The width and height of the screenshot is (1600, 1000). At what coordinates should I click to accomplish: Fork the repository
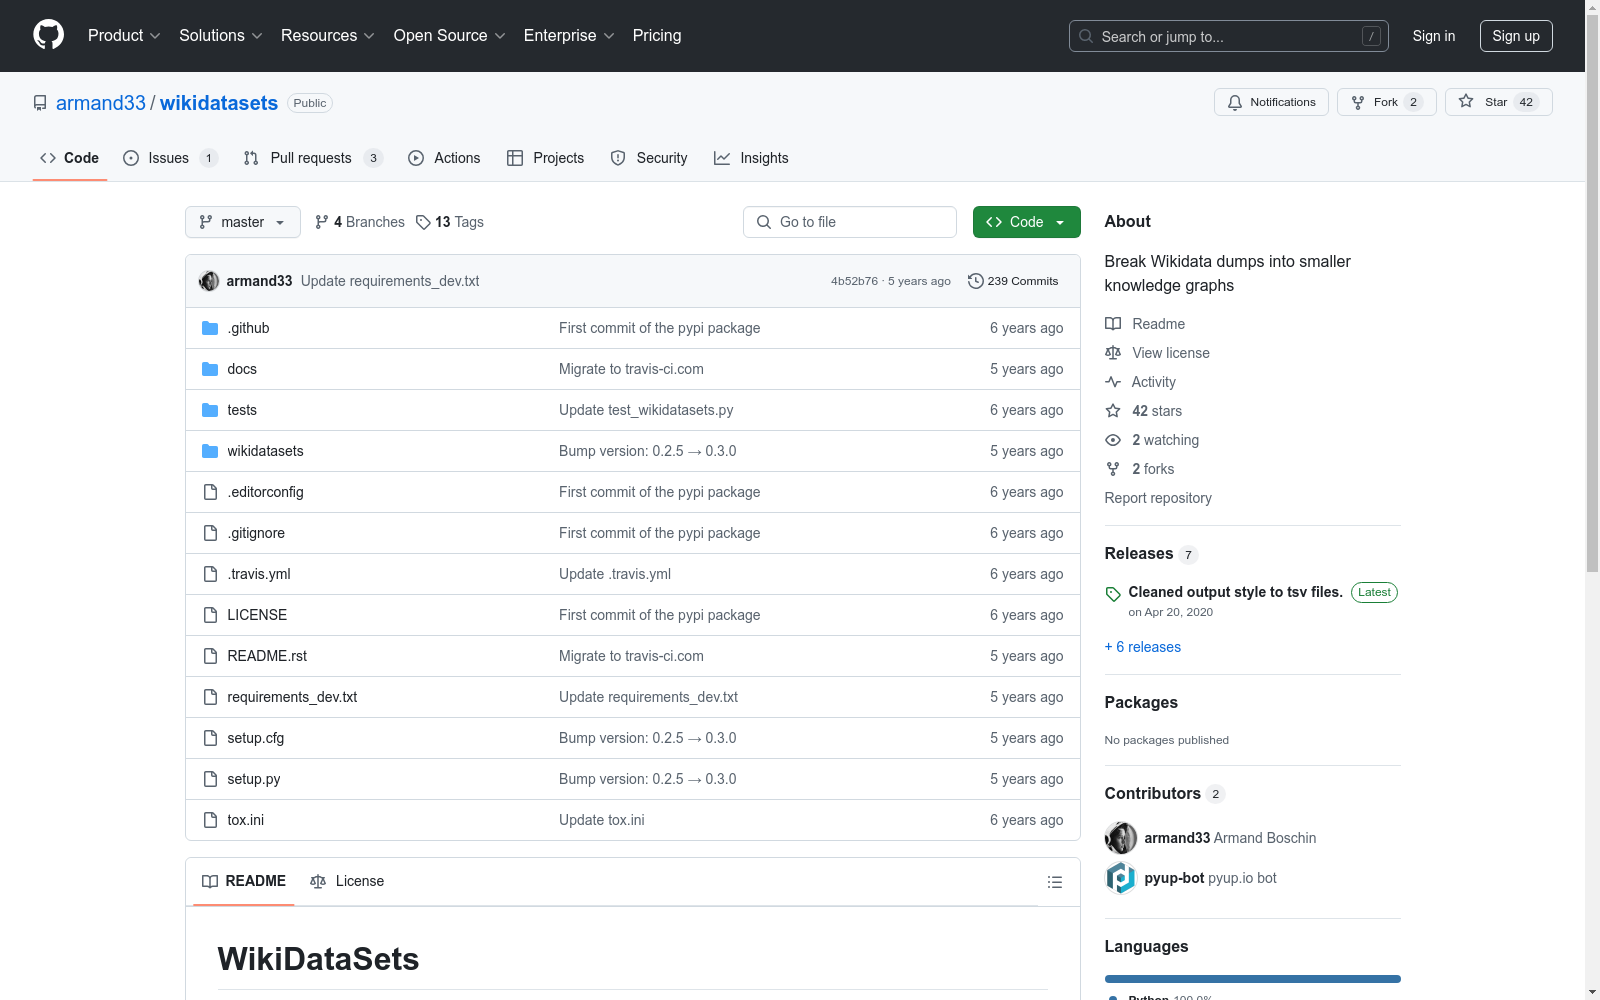[x=1386, y=102]
